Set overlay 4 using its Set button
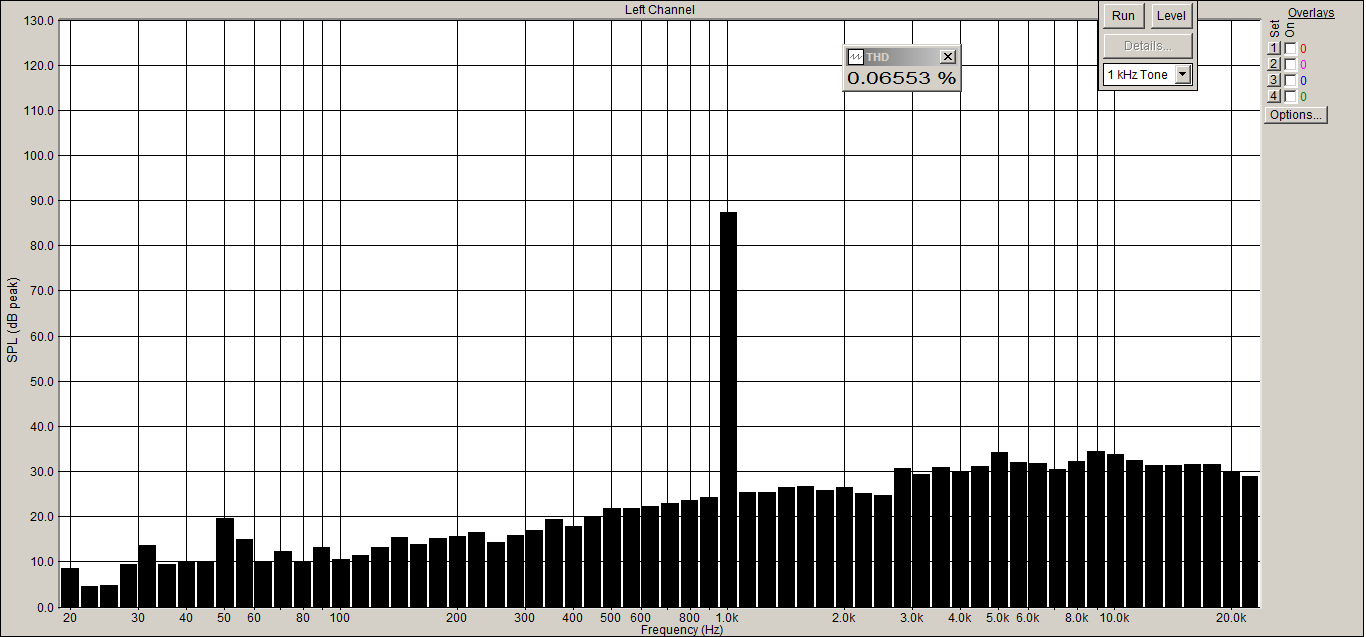The width and height of the screenshot is (1366, 637). [x=1273, y=96]
